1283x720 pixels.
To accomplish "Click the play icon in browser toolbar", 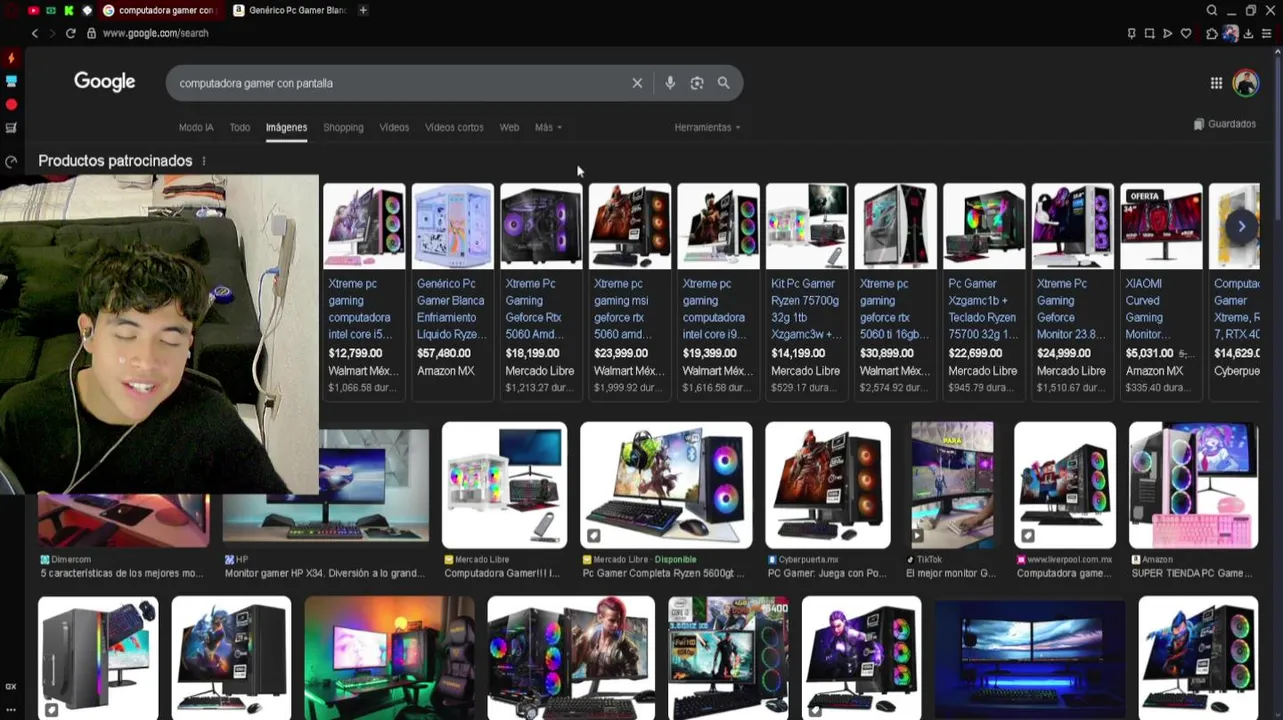I will click(x=1167, y=33).
